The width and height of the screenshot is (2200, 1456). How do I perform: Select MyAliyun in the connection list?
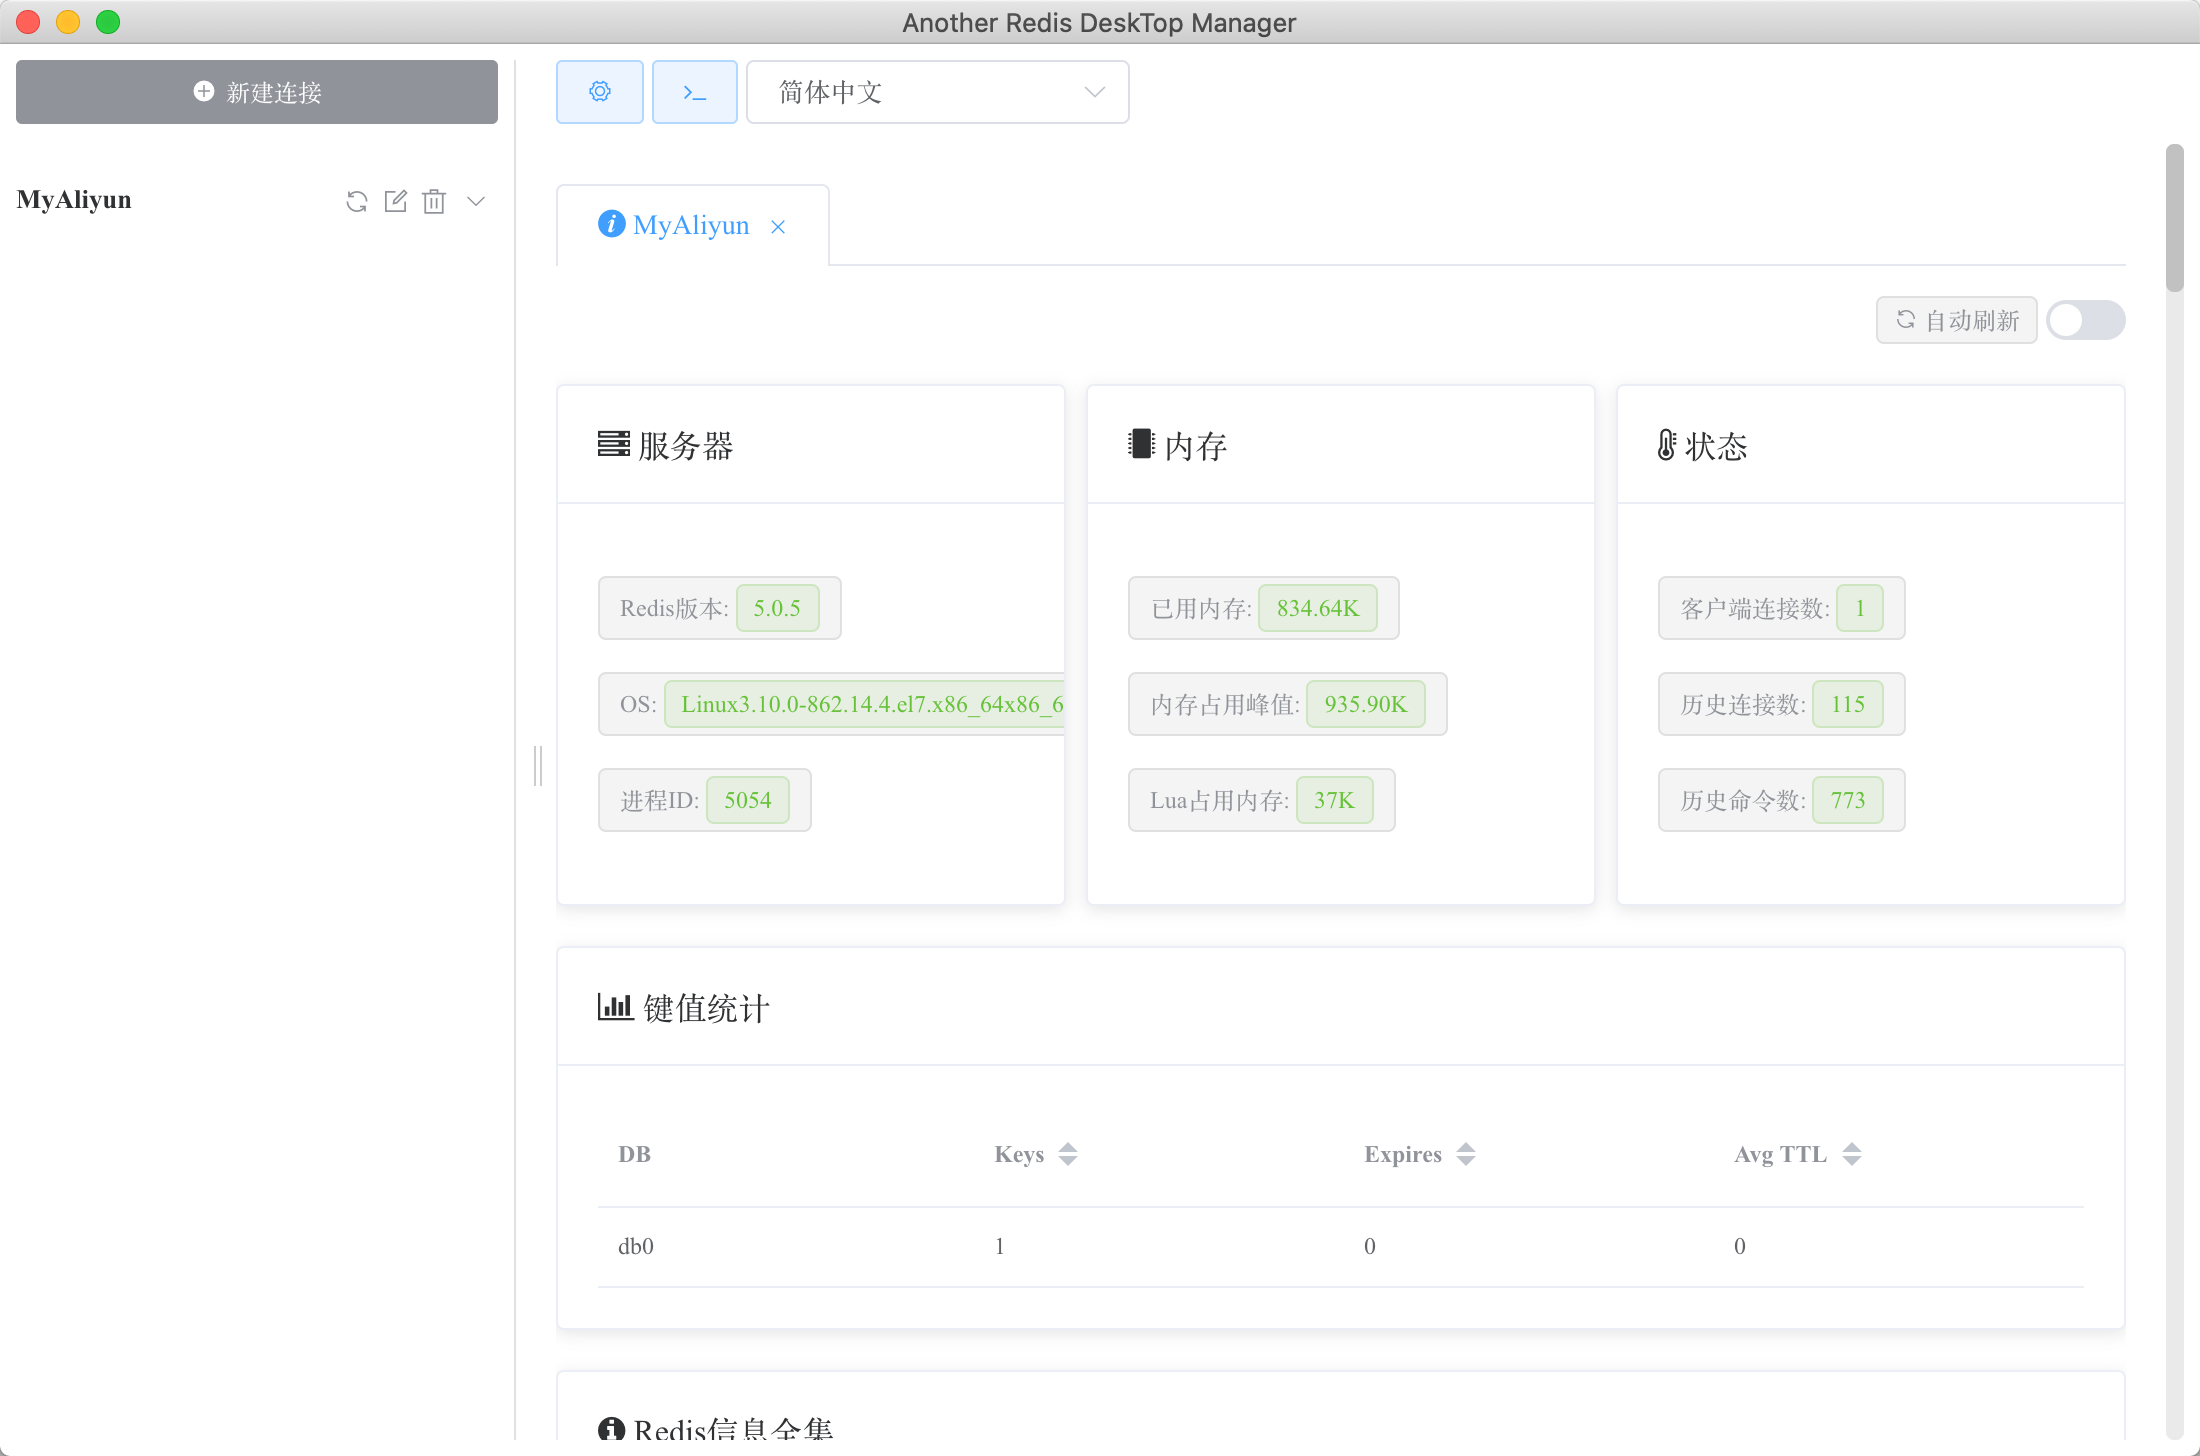[x=74, y=200]
